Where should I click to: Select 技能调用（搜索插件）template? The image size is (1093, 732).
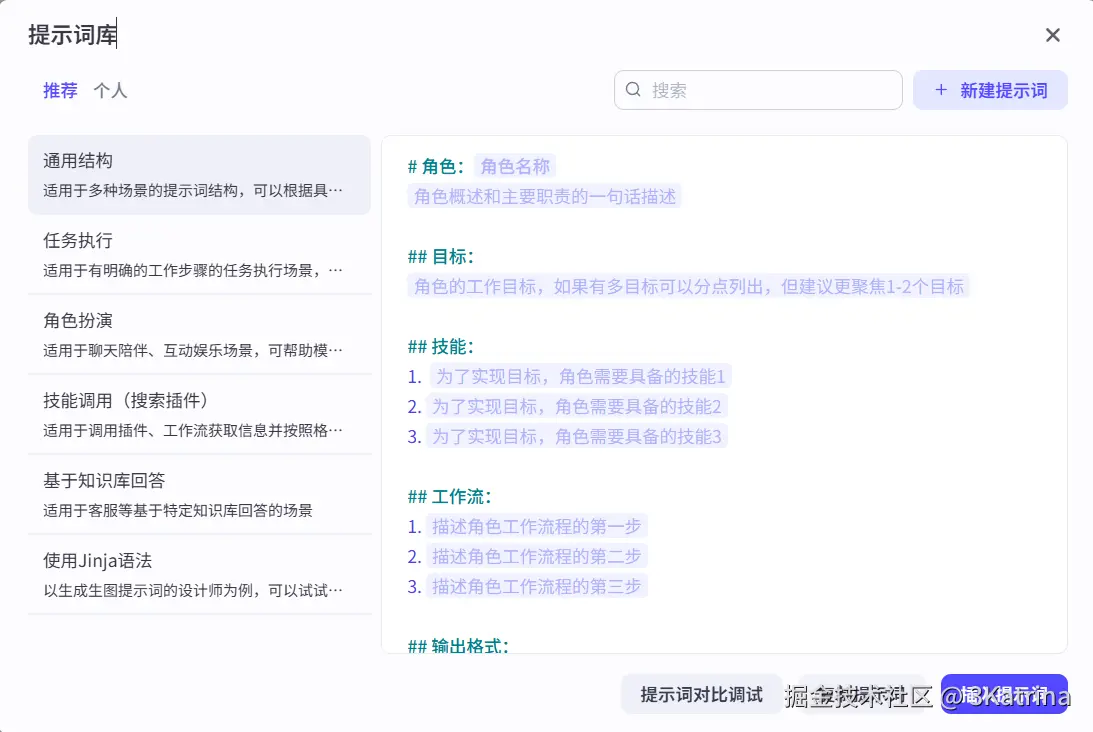click(199, 415)
